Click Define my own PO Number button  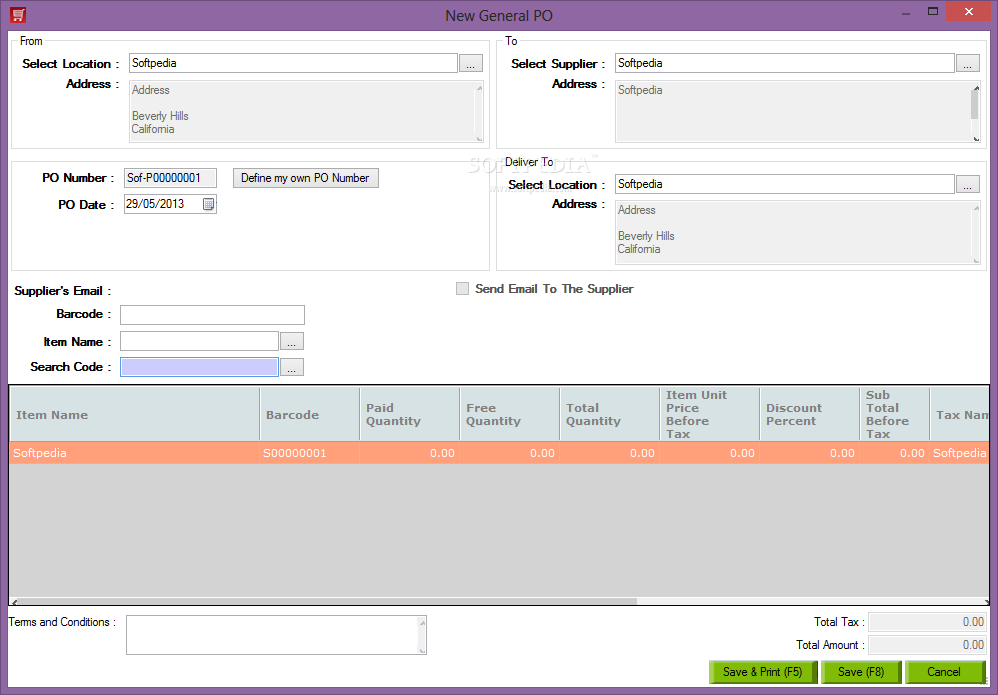pyautogui.click(x=306, y=178)
